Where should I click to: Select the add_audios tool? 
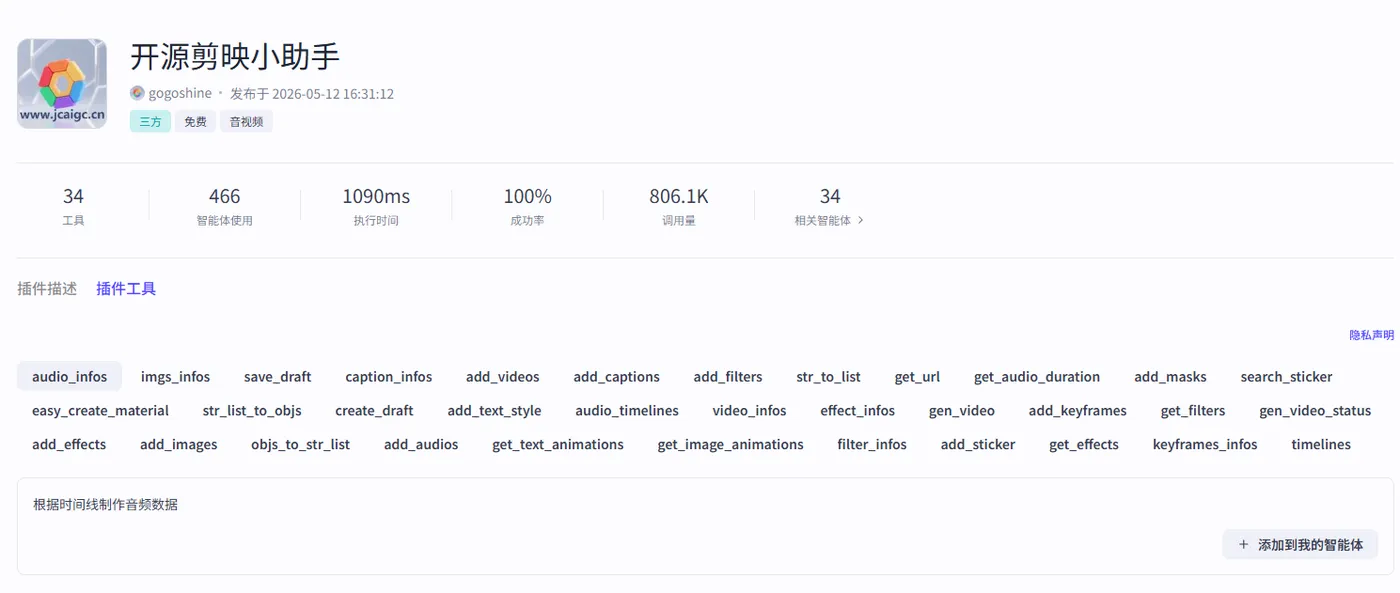421,445
